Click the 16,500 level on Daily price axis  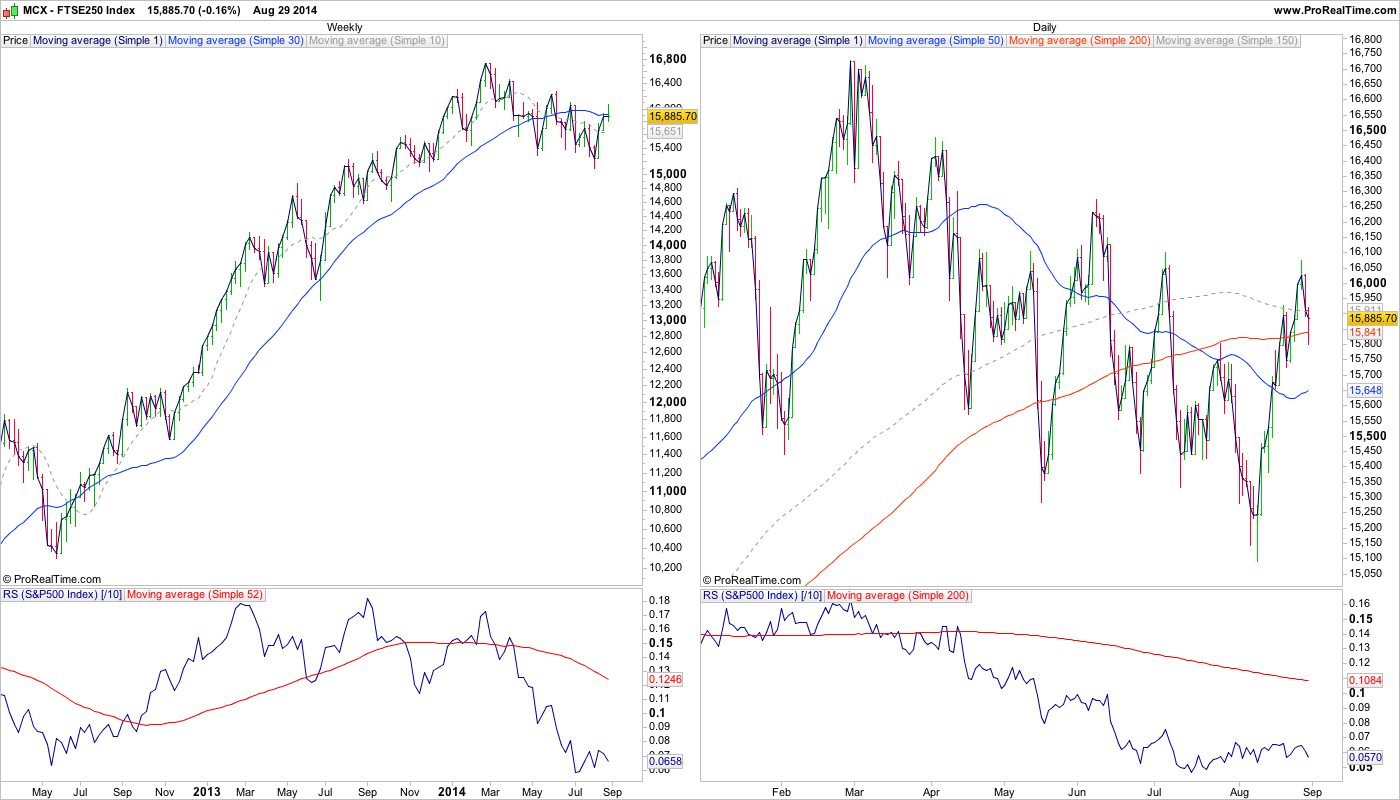[x=1366, y=130]
